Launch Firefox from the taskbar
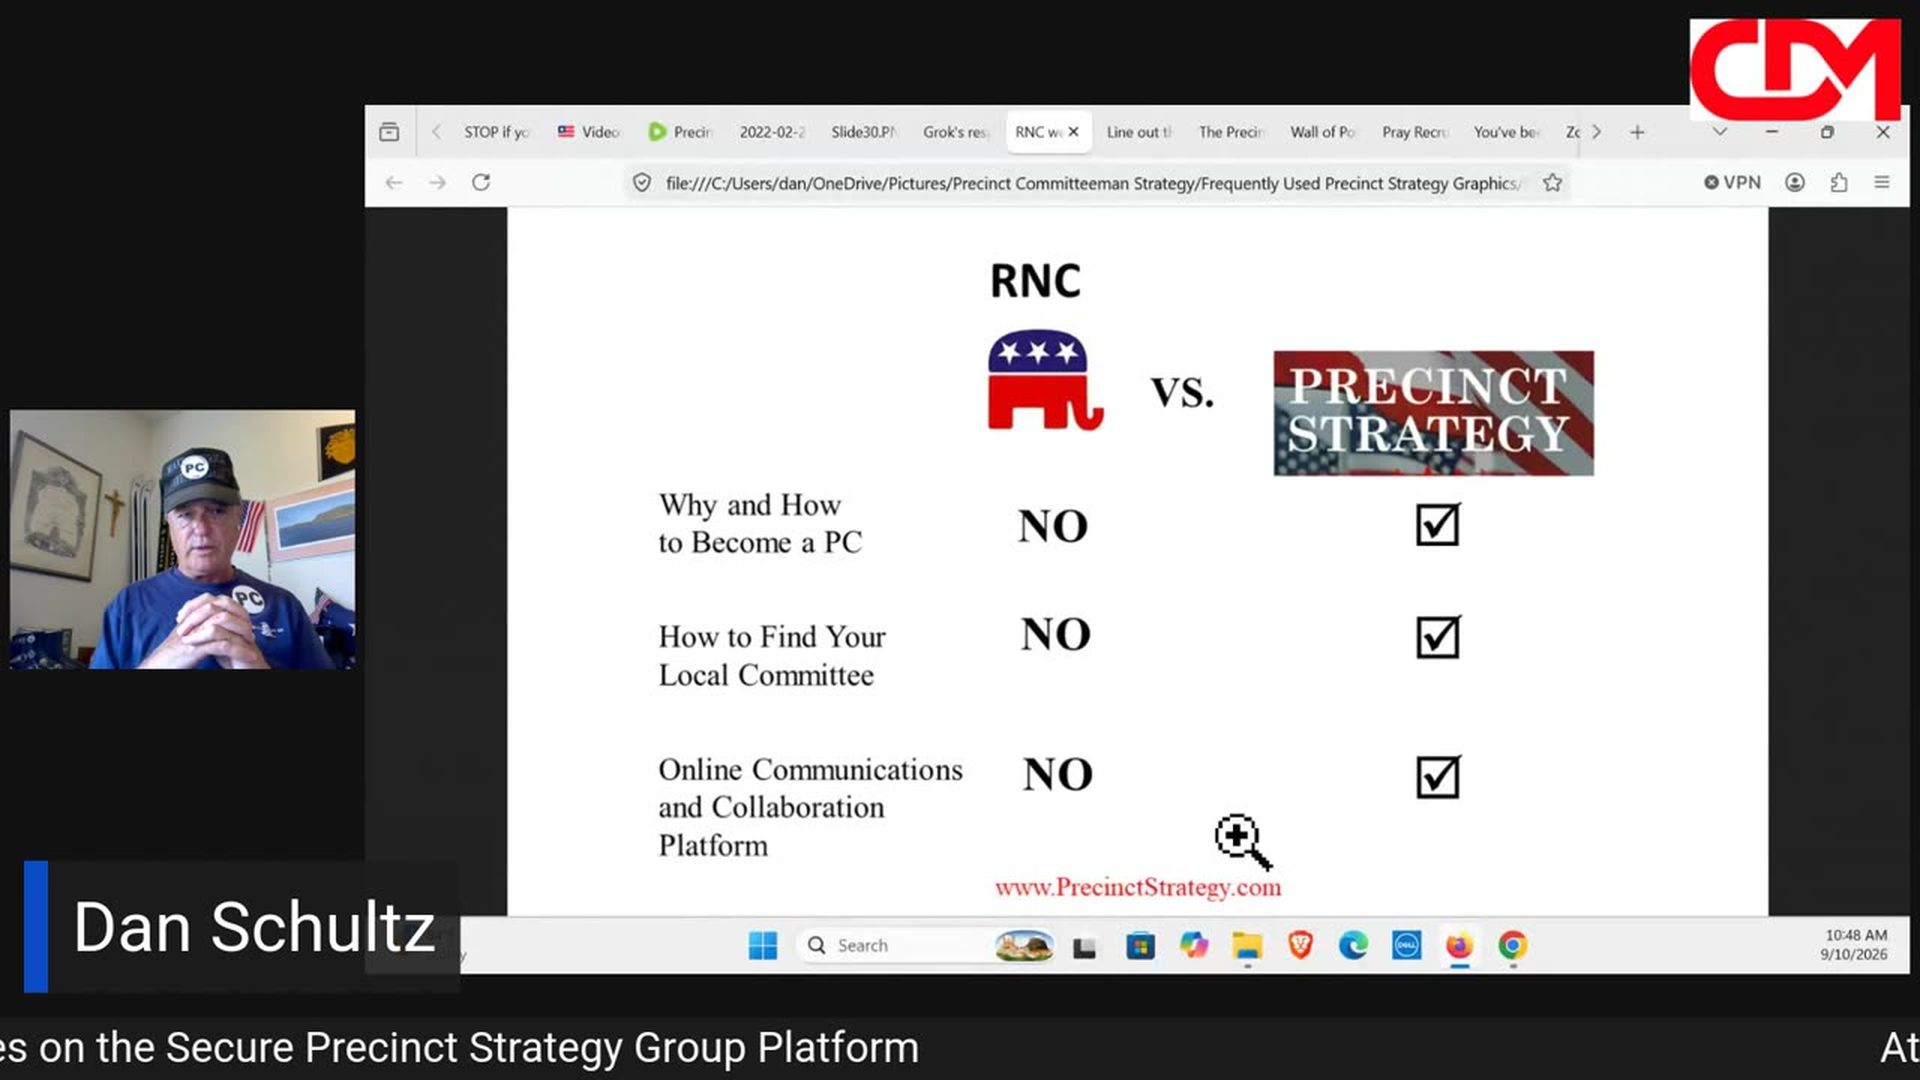 tap(1459, 946)
